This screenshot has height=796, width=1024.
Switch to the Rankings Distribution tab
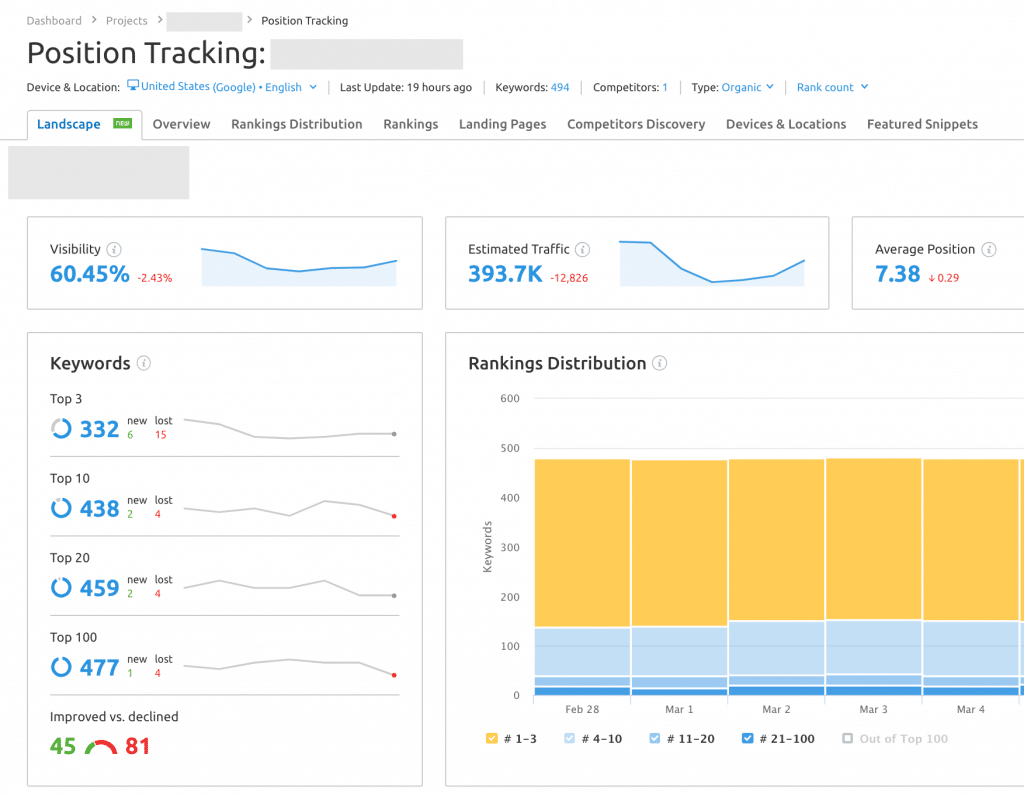click(x=296, y=124)
